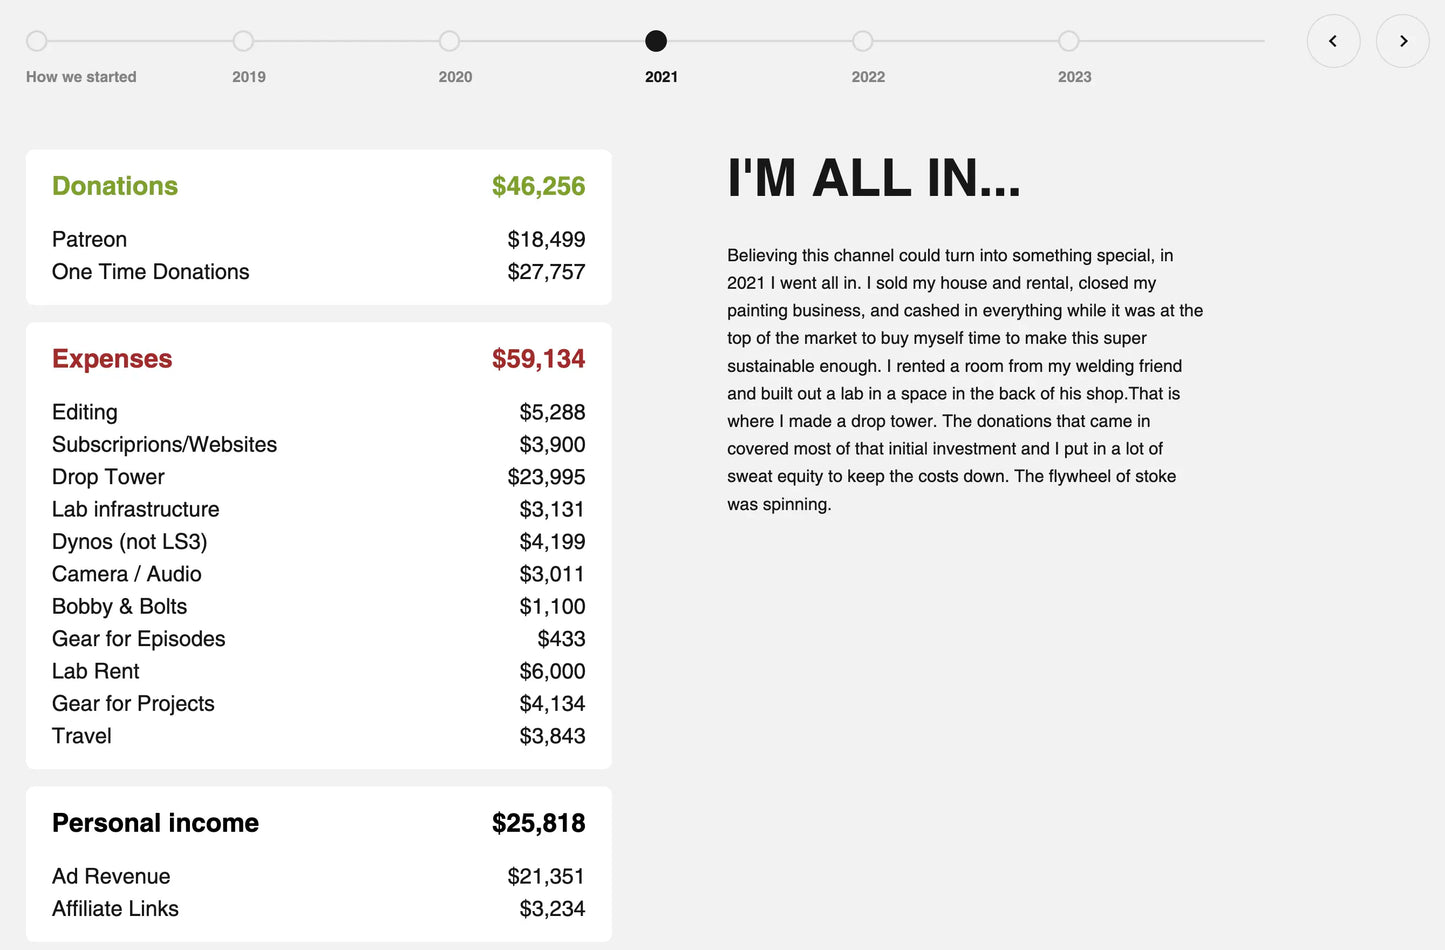Select the Personal income heading
This screenshot has width=1445, height=950.
155,823
